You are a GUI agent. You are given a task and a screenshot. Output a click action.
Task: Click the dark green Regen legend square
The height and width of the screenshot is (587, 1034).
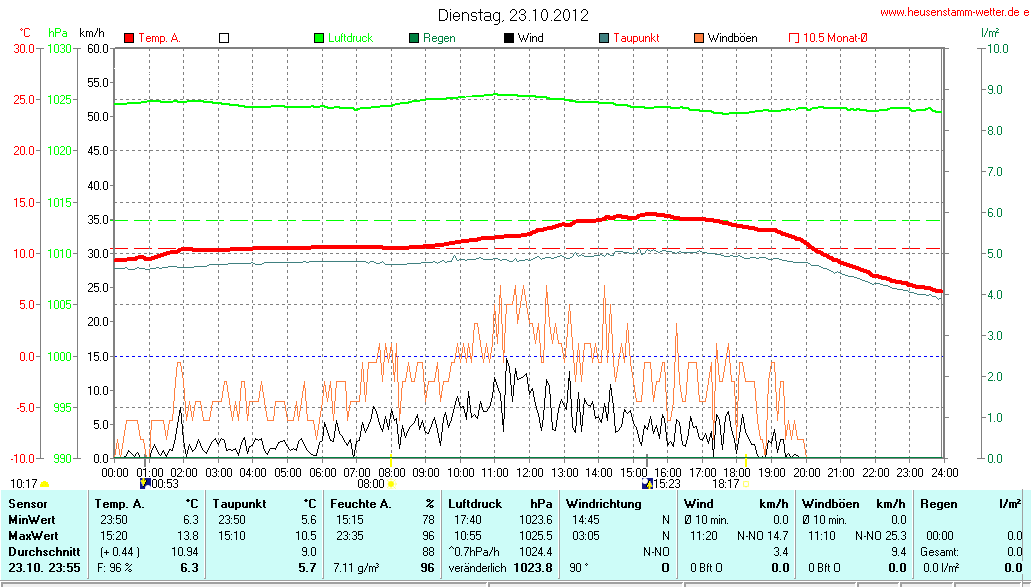(414, 38)
